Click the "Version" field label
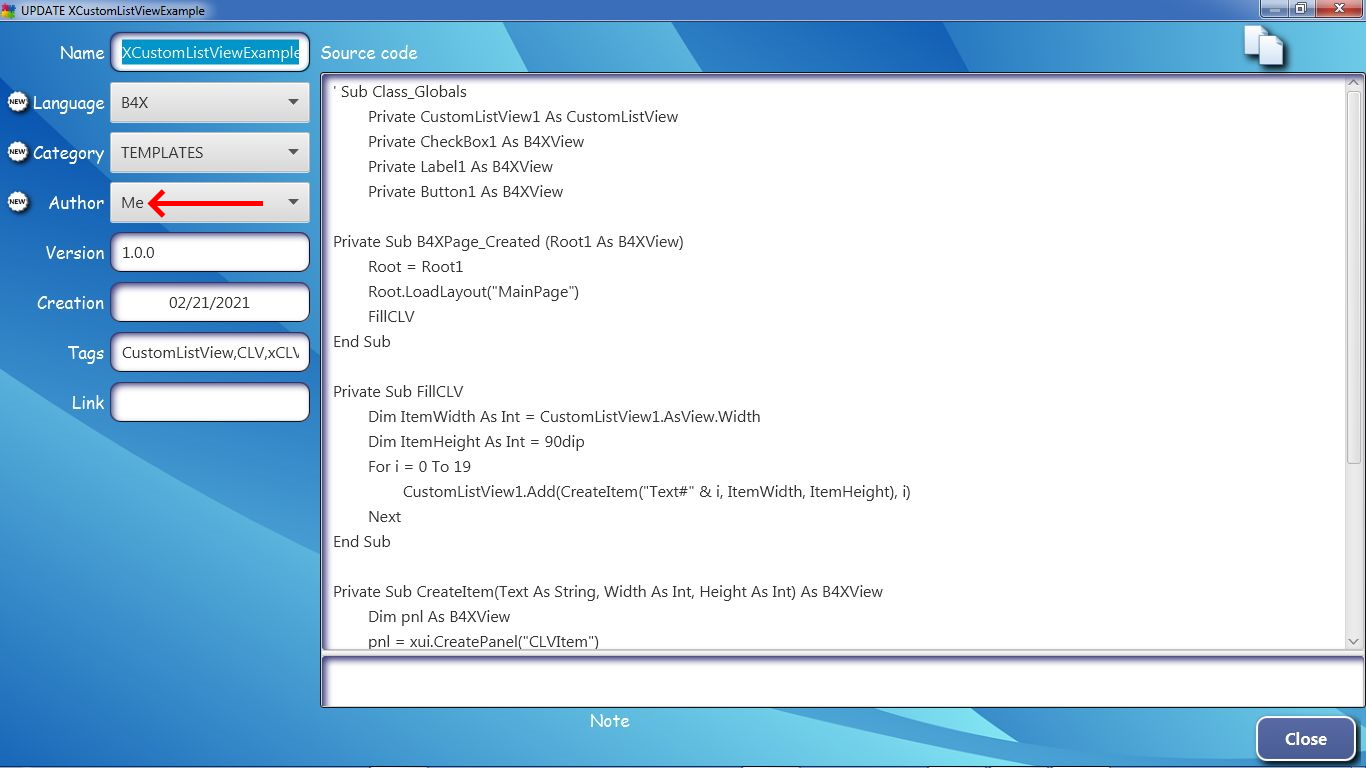The image size is (1366, 768). click(x=75, y=253)
